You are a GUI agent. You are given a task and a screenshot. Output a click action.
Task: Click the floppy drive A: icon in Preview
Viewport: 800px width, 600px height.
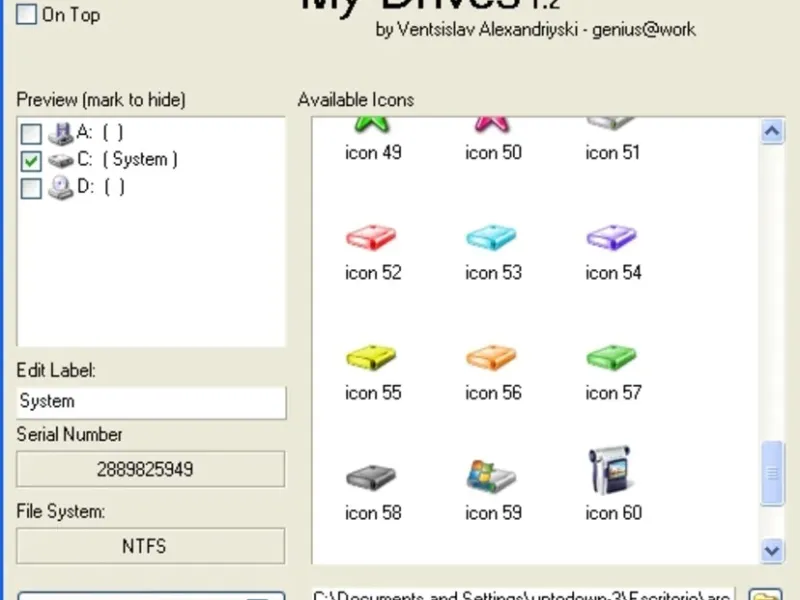(61, 134)
